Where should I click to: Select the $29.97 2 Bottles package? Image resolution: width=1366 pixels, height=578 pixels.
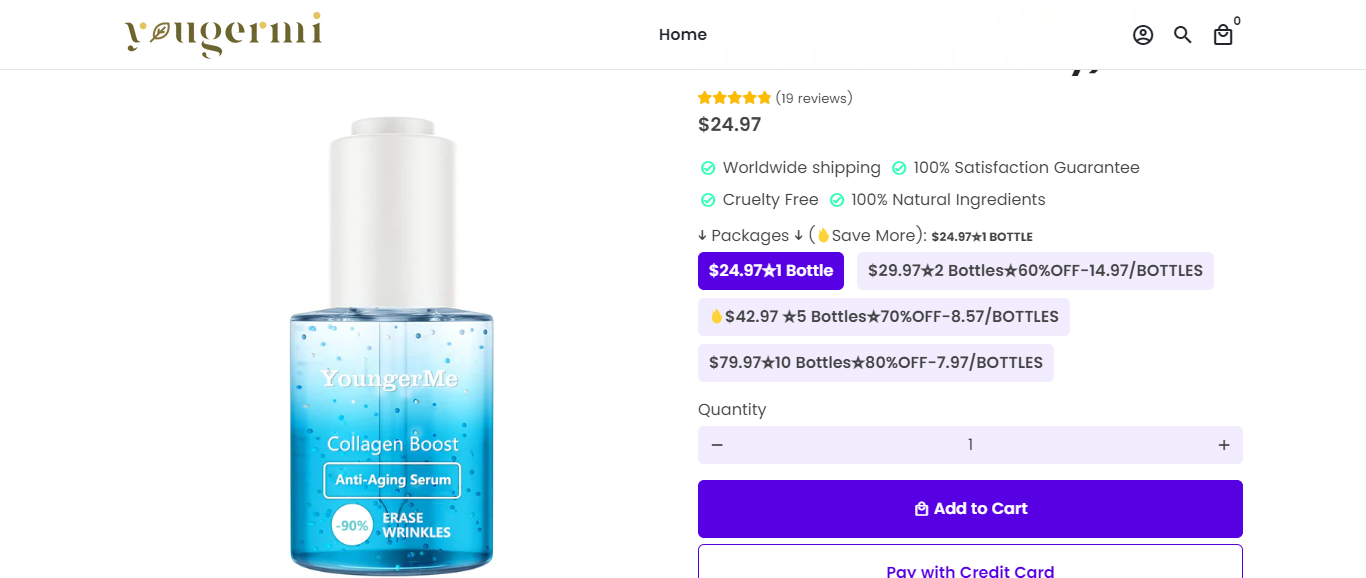point(1035,271)
